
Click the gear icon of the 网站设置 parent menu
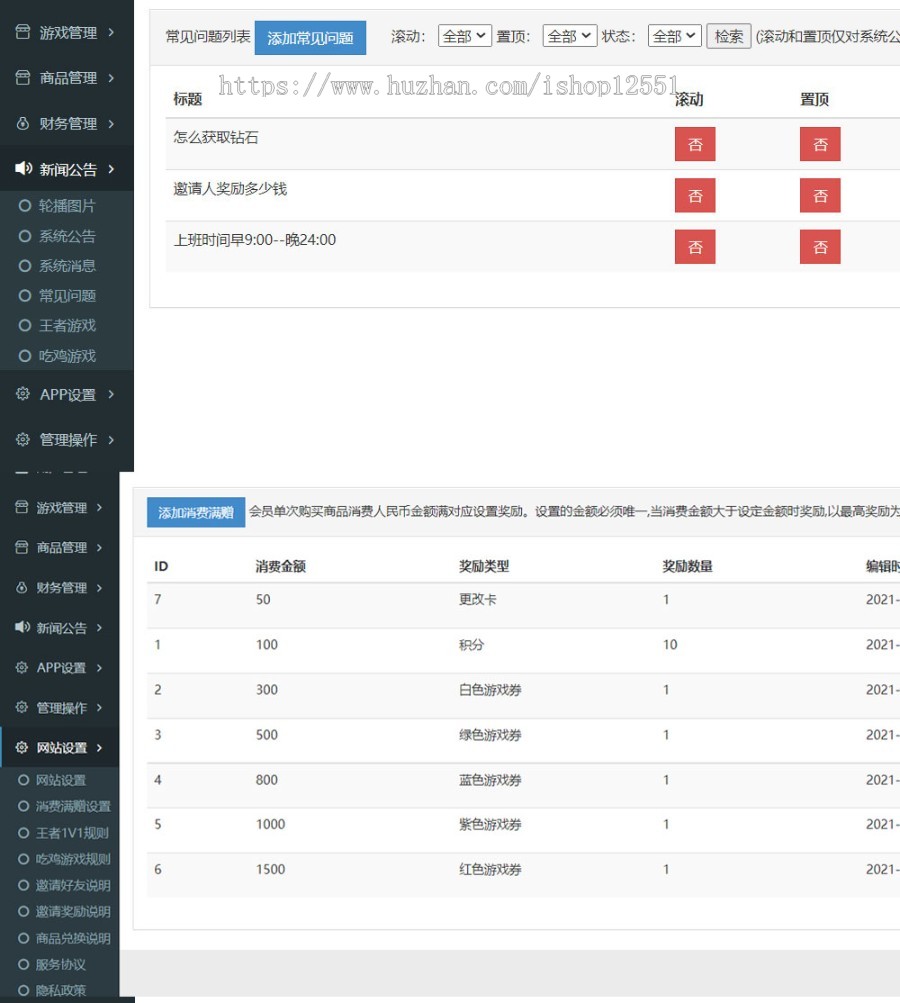click(x=22, y=747)
